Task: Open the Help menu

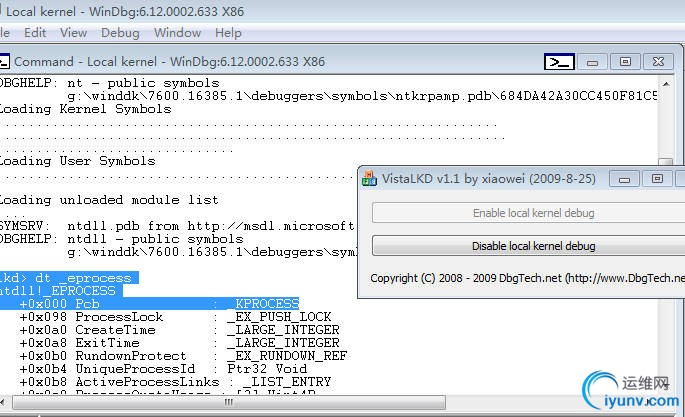Action: tap(228, 33)
